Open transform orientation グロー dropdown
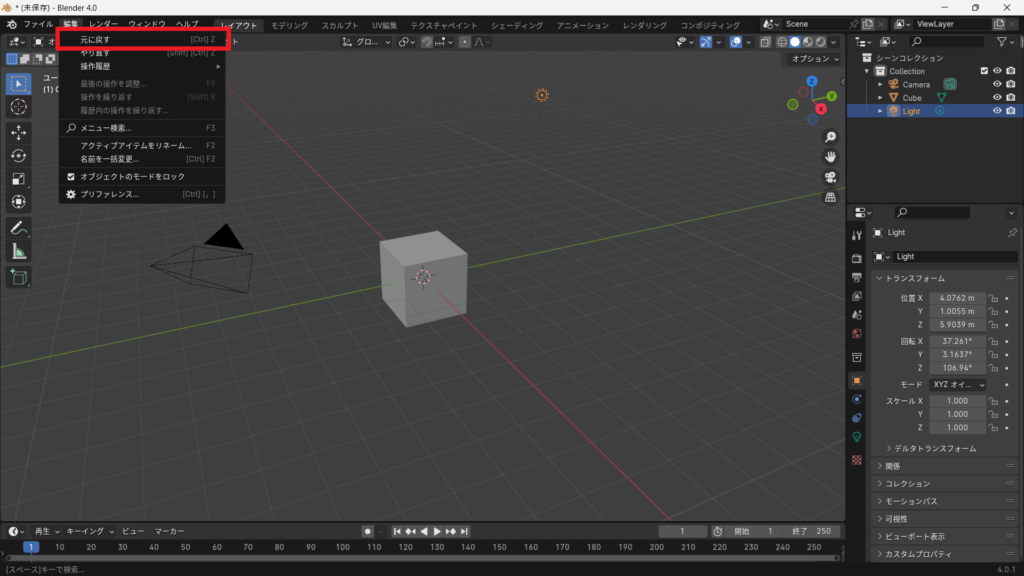The width and height of the screenshot is (1024, 576). (x=366, y=42)
